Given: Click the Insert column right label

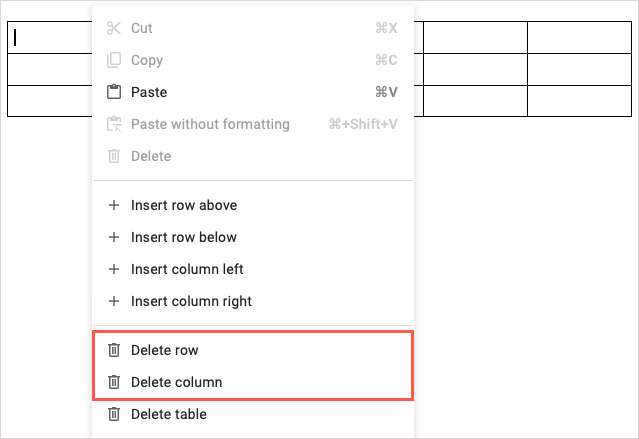Looking at the screenshot, I should [191, 301].
